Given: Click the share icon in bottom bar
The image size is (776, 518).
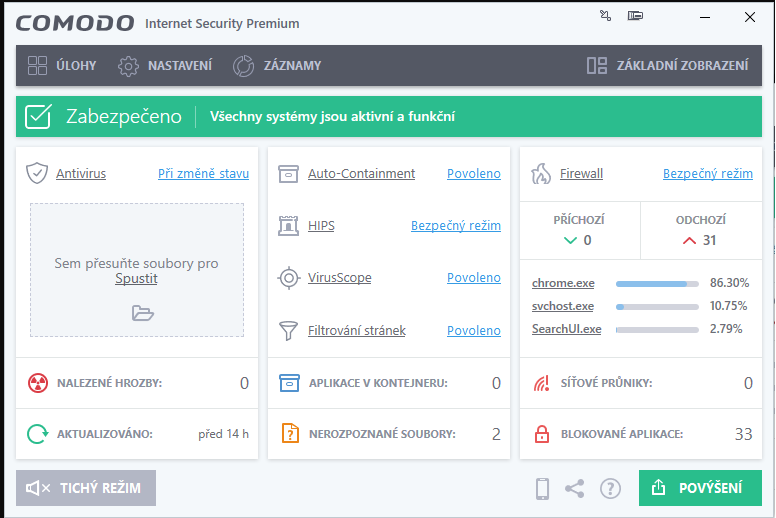Looking at the screenshot, I should [575, 488].
